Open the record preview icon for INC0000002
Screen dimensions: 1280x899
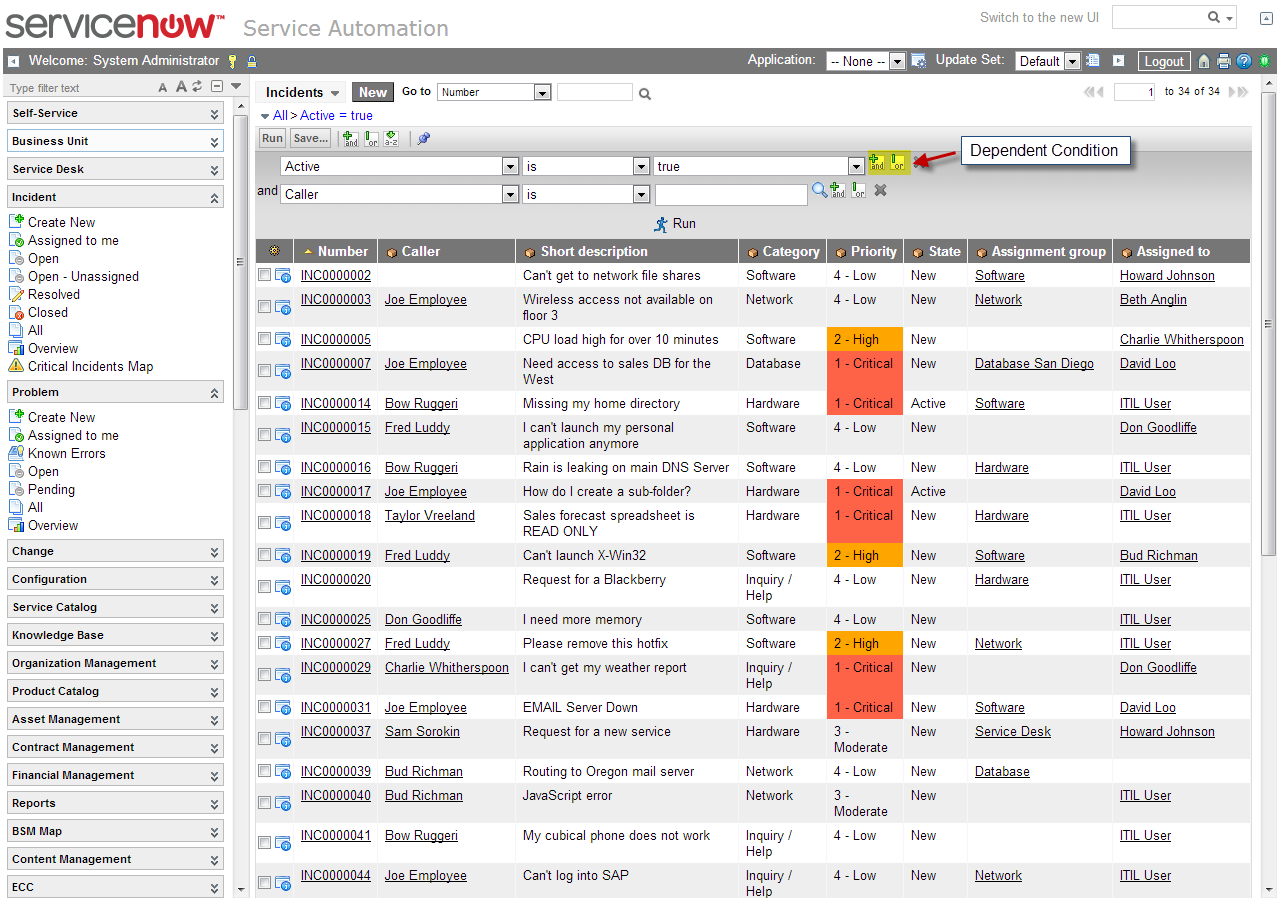[283, 276]
